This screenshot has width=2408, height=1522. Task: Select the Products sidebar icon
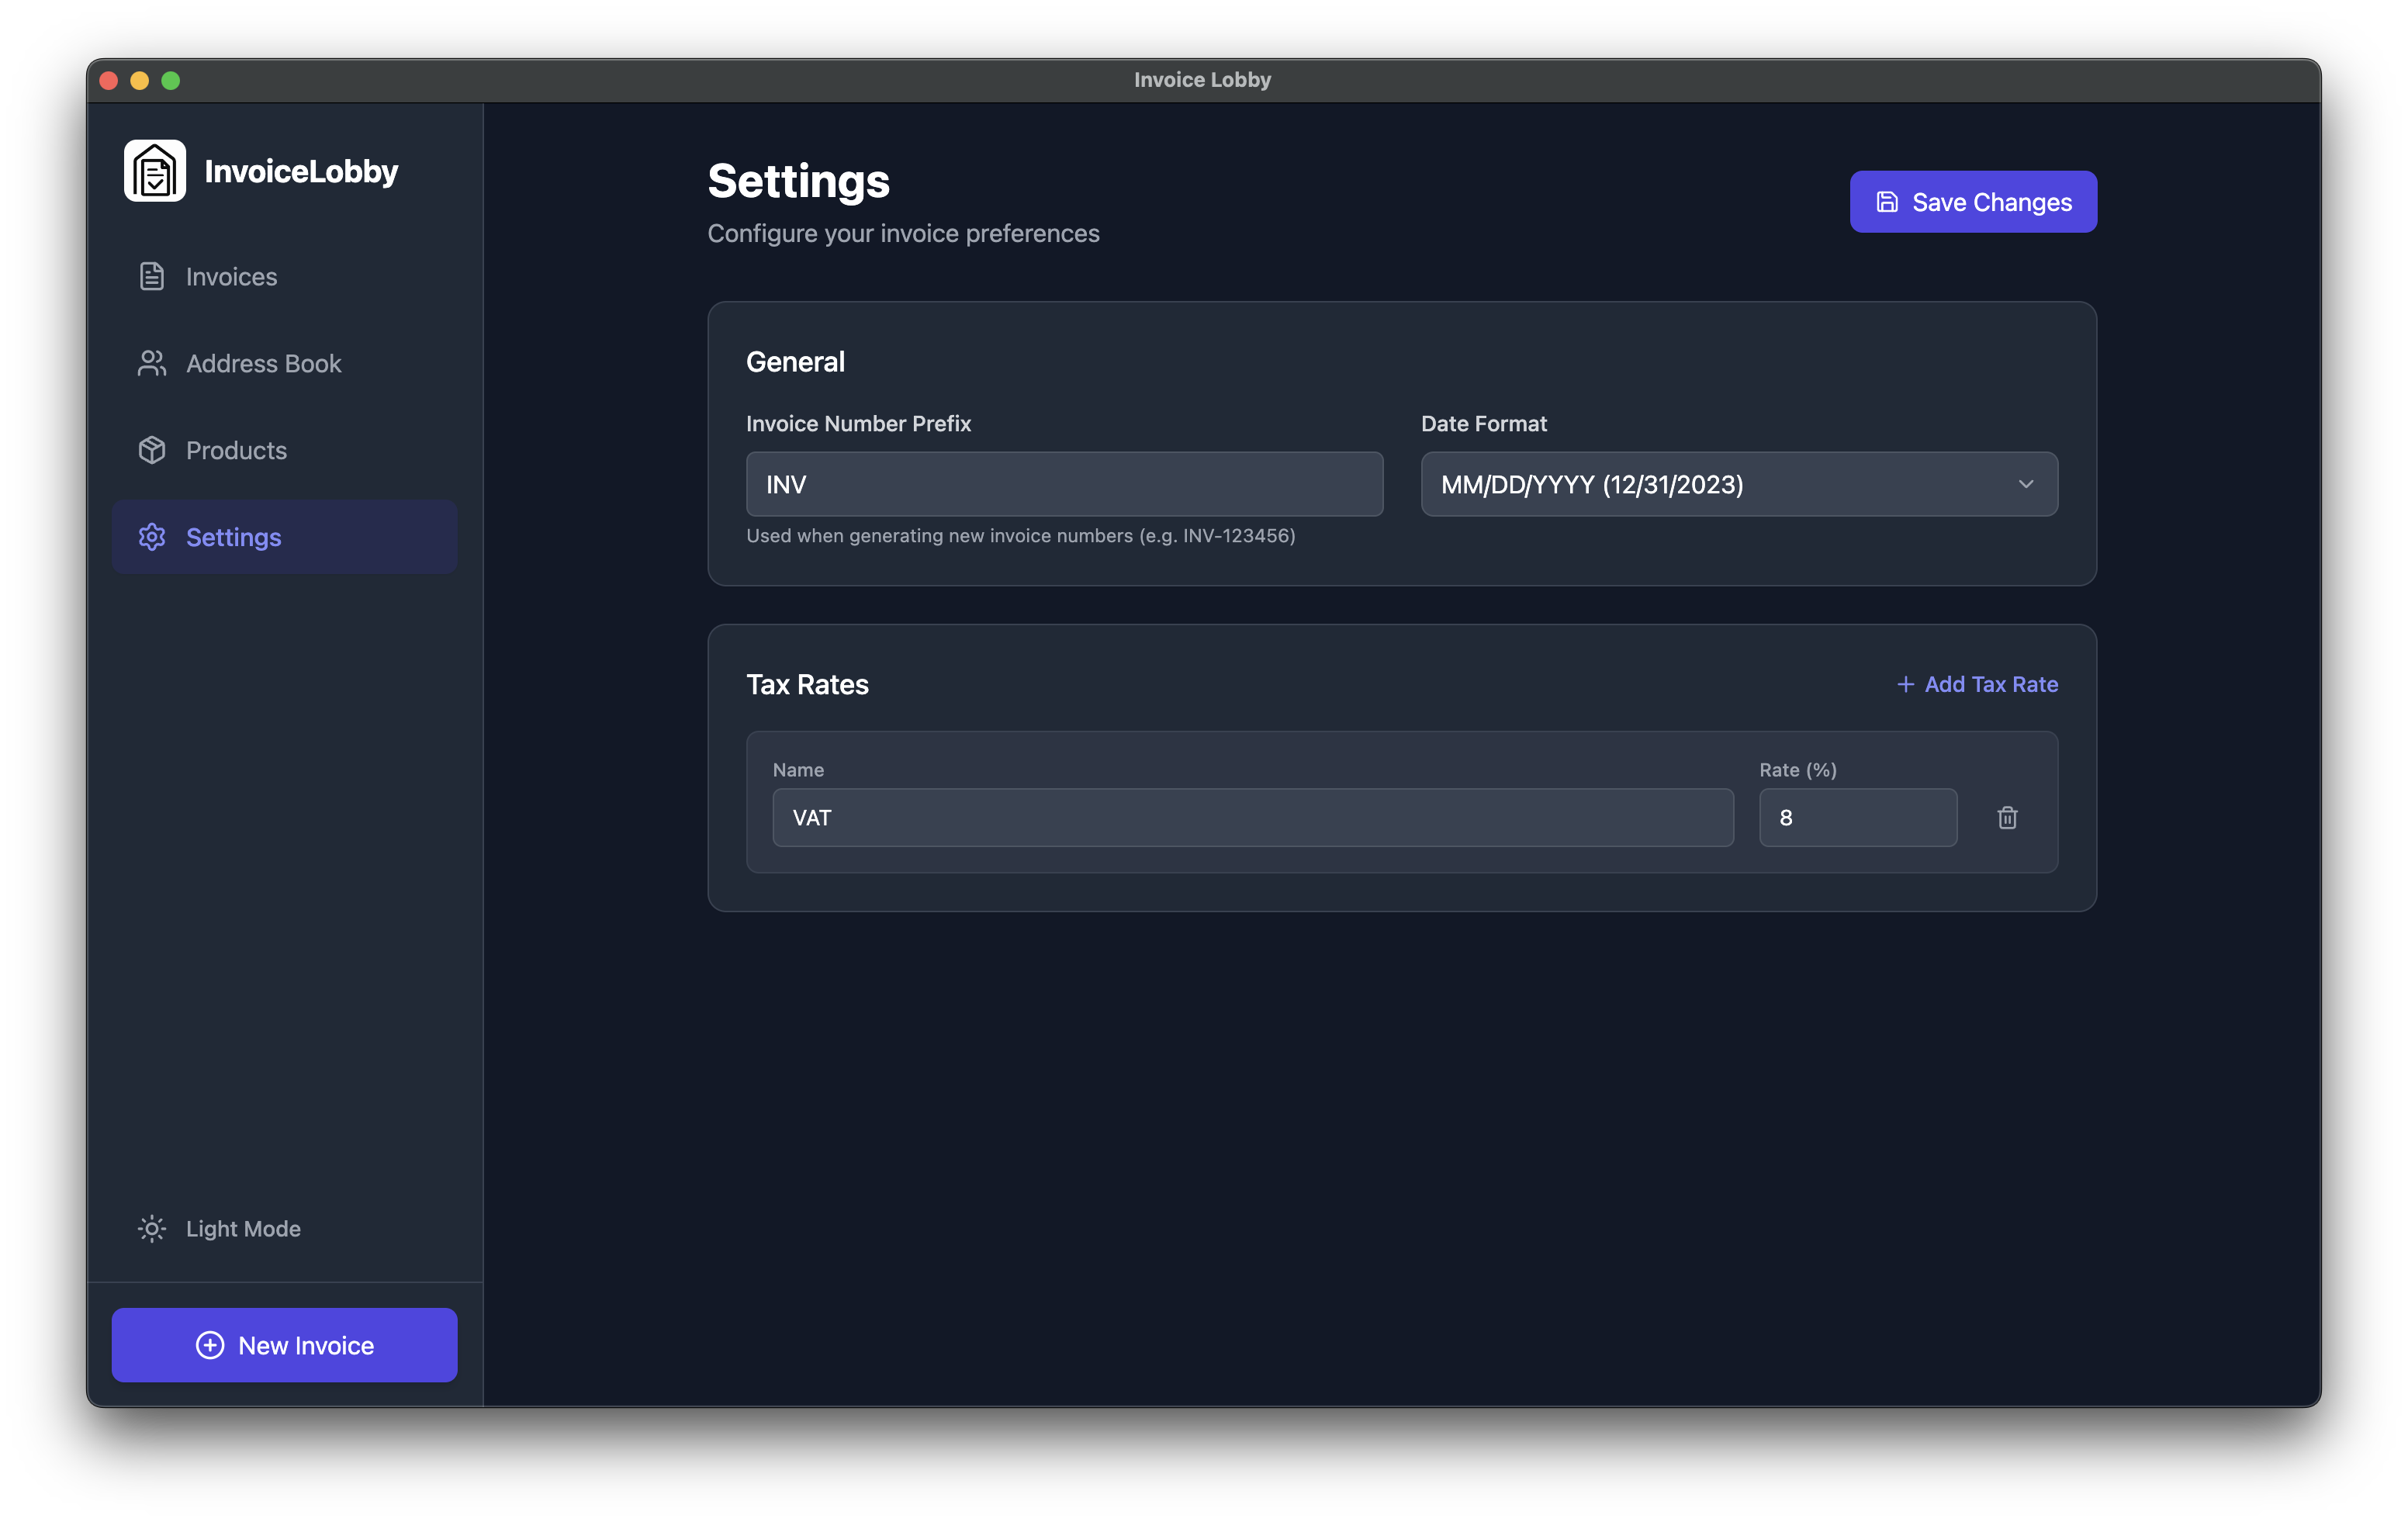click(x=151, y=450)
